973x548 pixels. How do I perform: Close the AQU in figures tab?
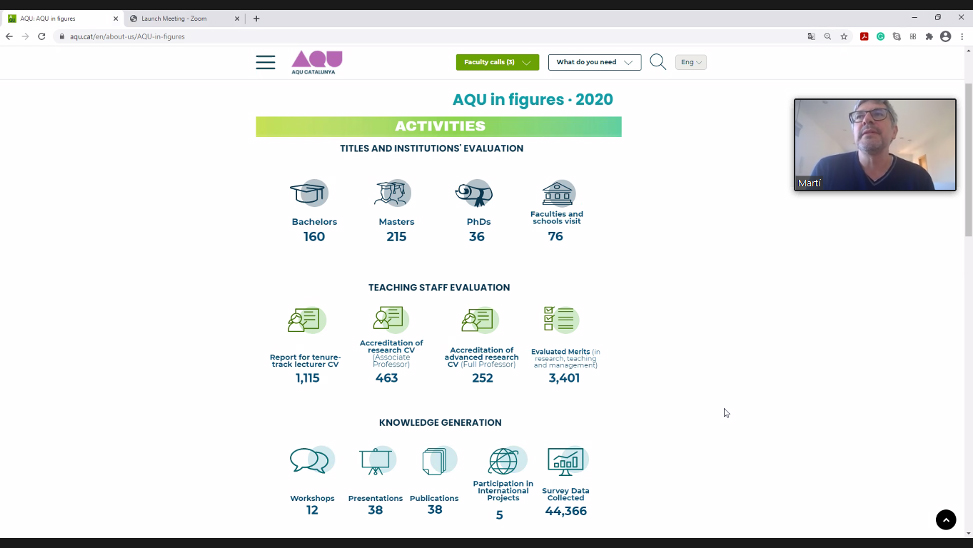(115, 19)
